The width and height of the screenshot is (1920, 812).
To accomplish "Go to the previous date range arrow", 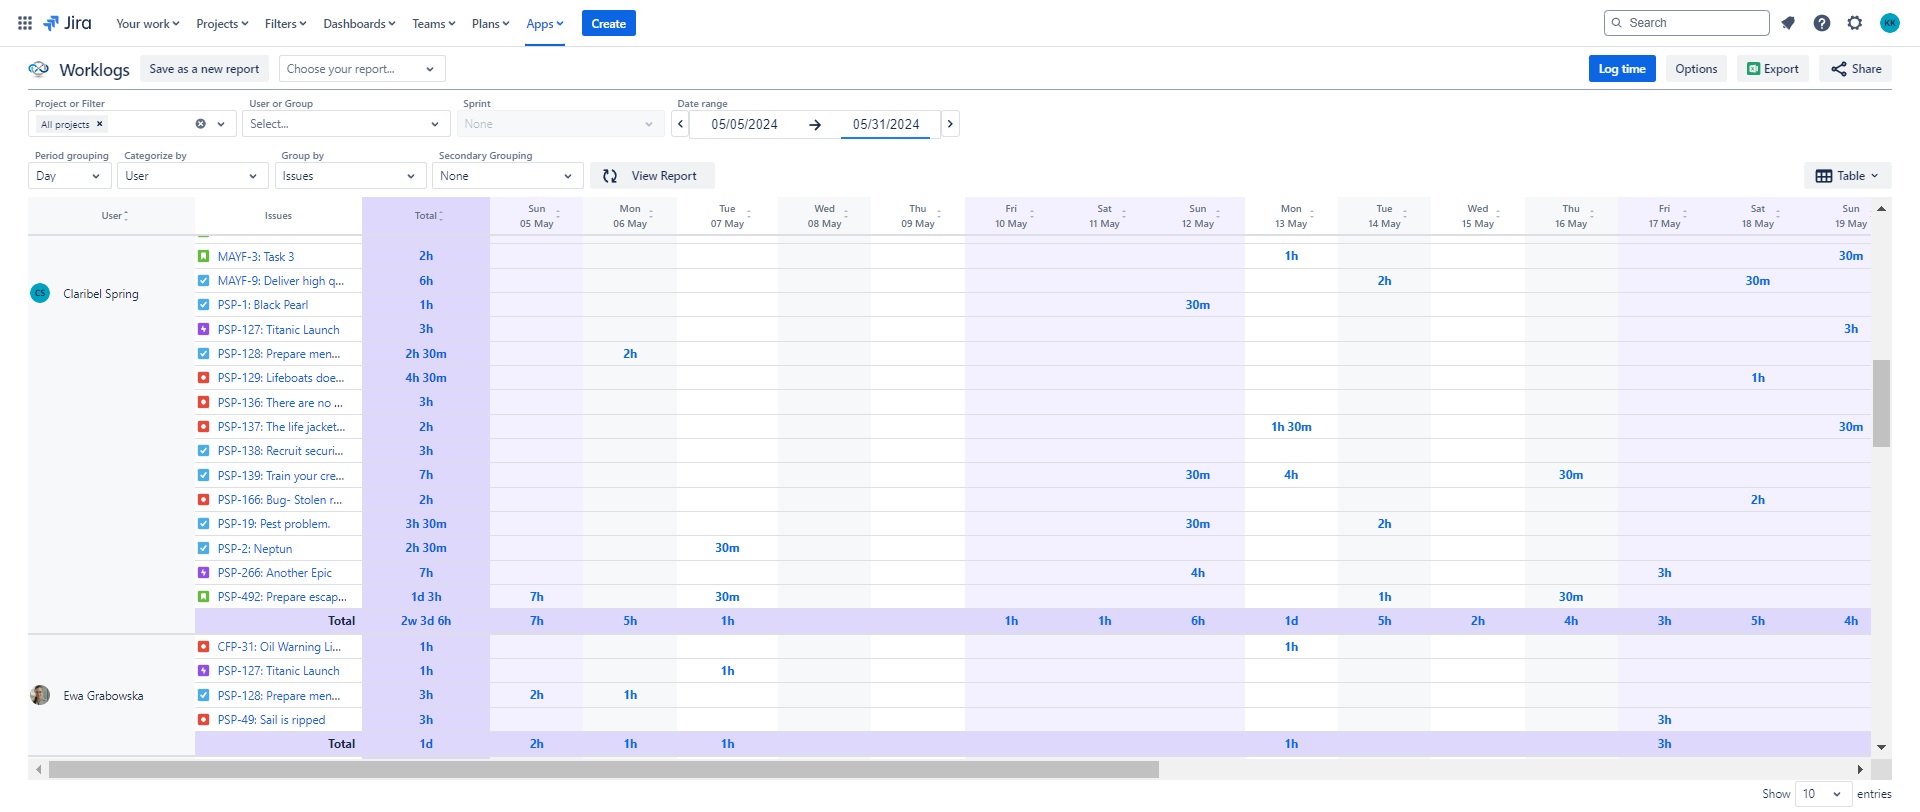I will pyautogui.click(x=681, y=124).
